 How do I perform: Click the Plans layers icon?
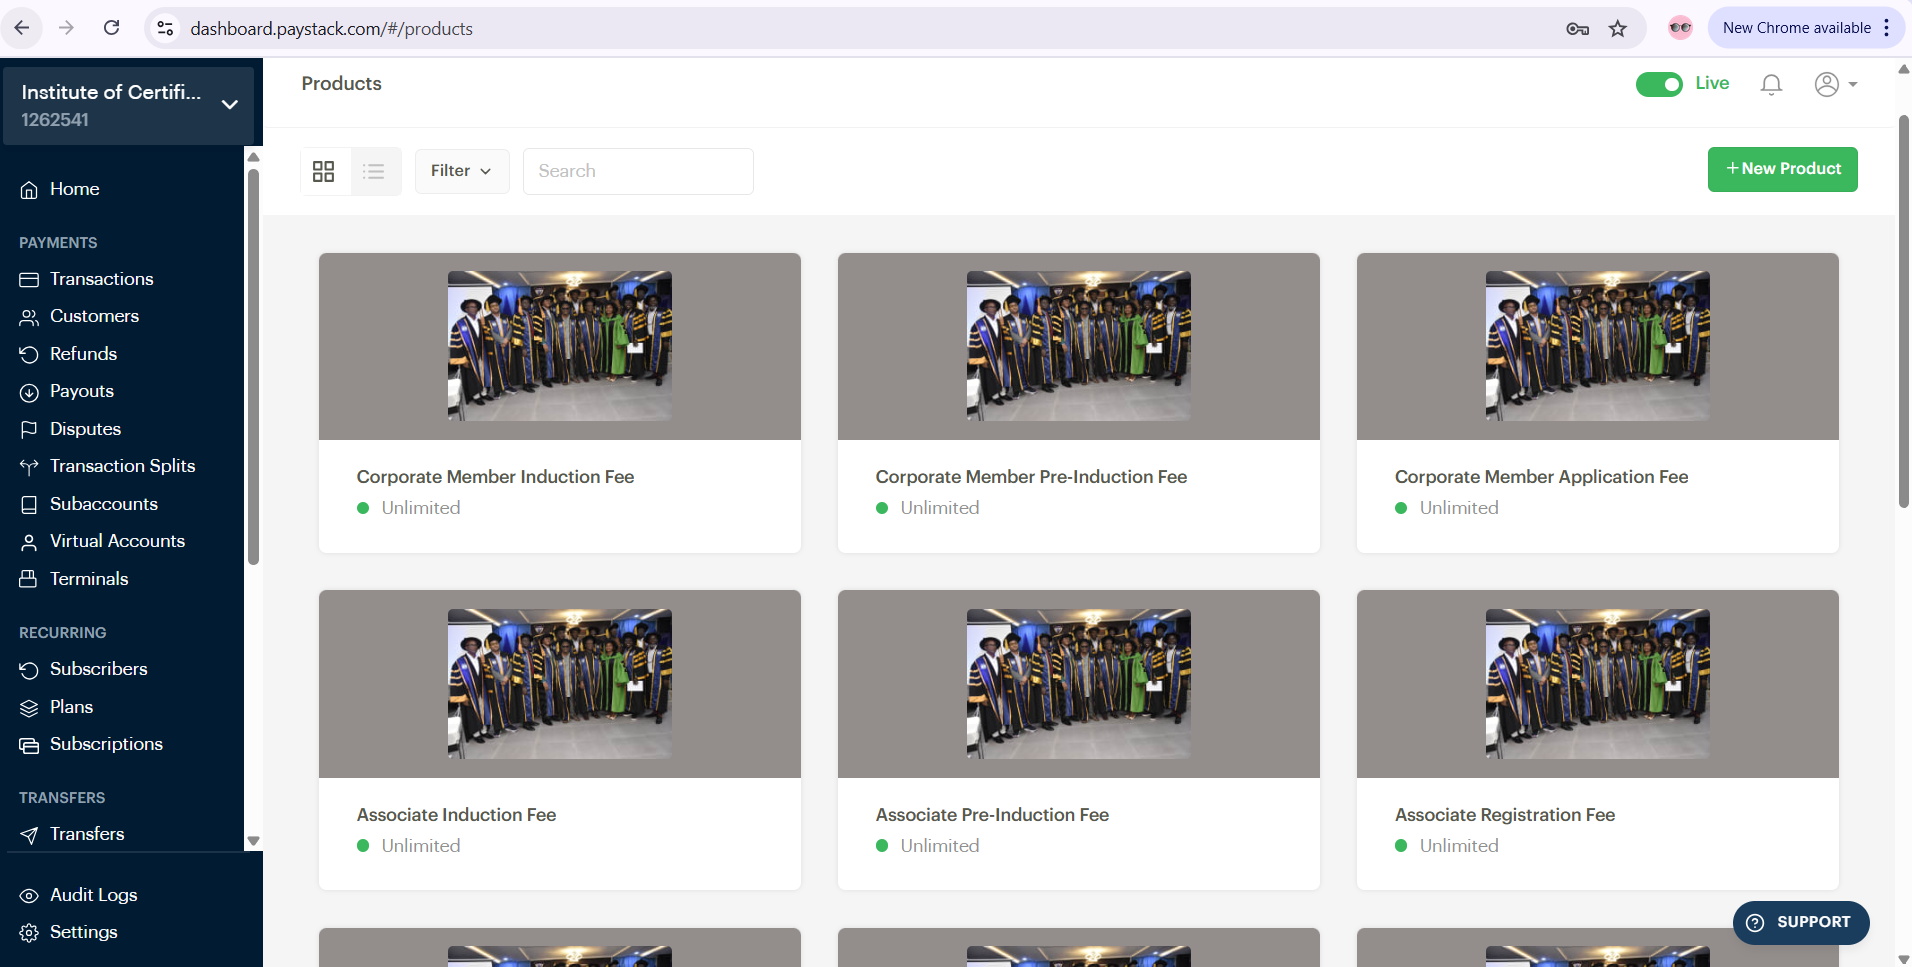point(29,708)
